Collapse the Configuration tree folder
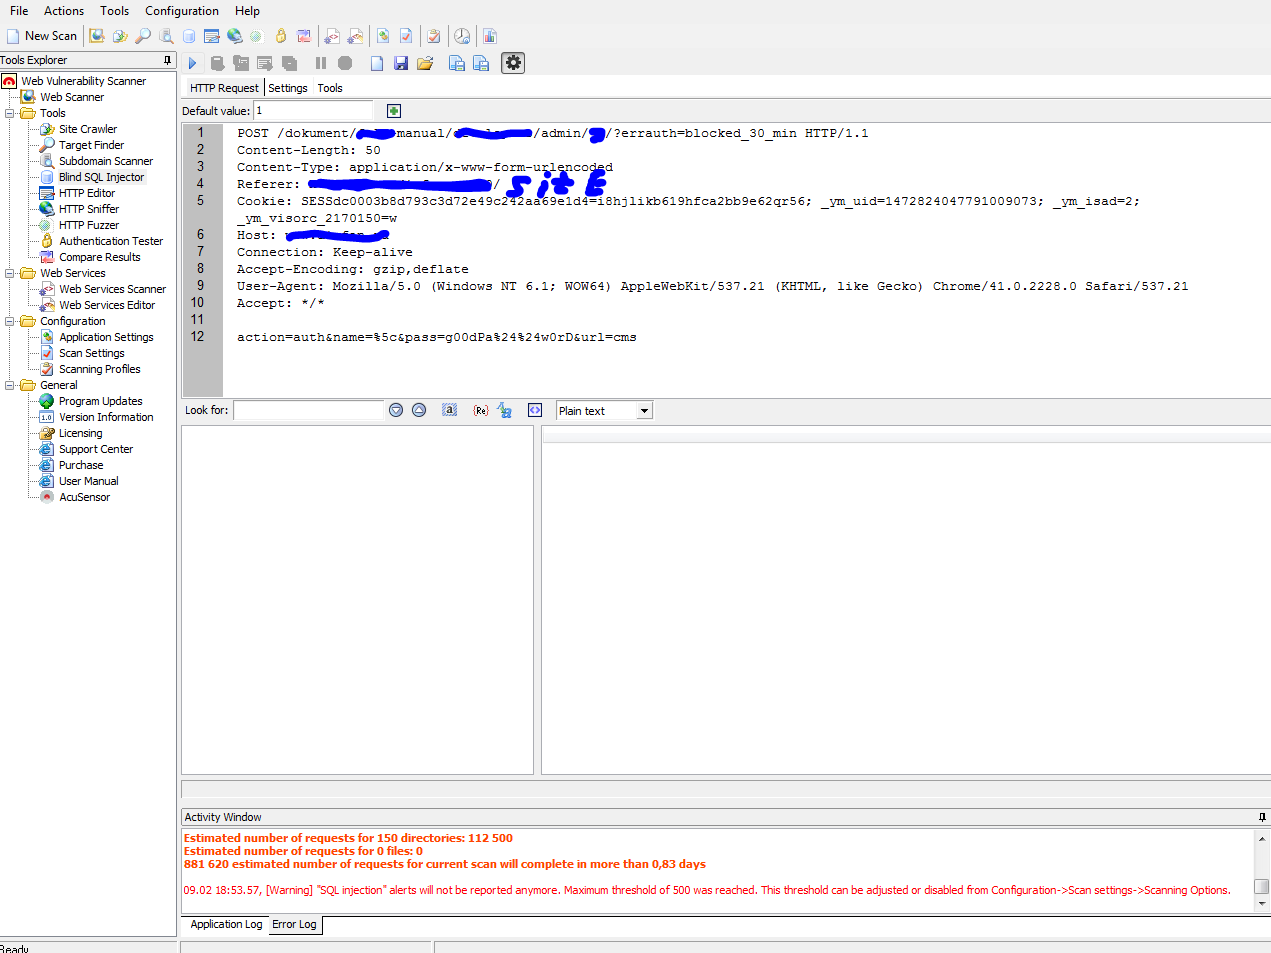The width and height of the screenshot is (1271, 953). point(10,321)
